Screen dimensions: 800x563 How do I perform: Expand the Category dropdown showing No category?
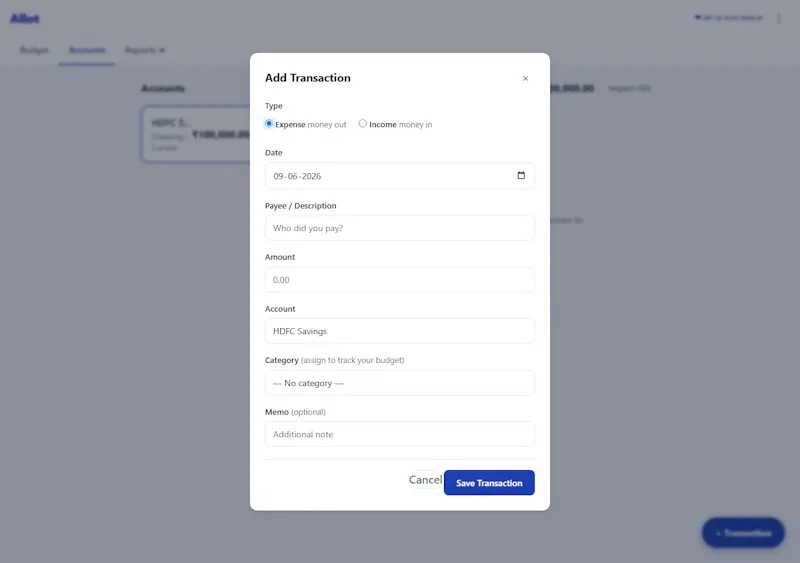tap(399, 383)
